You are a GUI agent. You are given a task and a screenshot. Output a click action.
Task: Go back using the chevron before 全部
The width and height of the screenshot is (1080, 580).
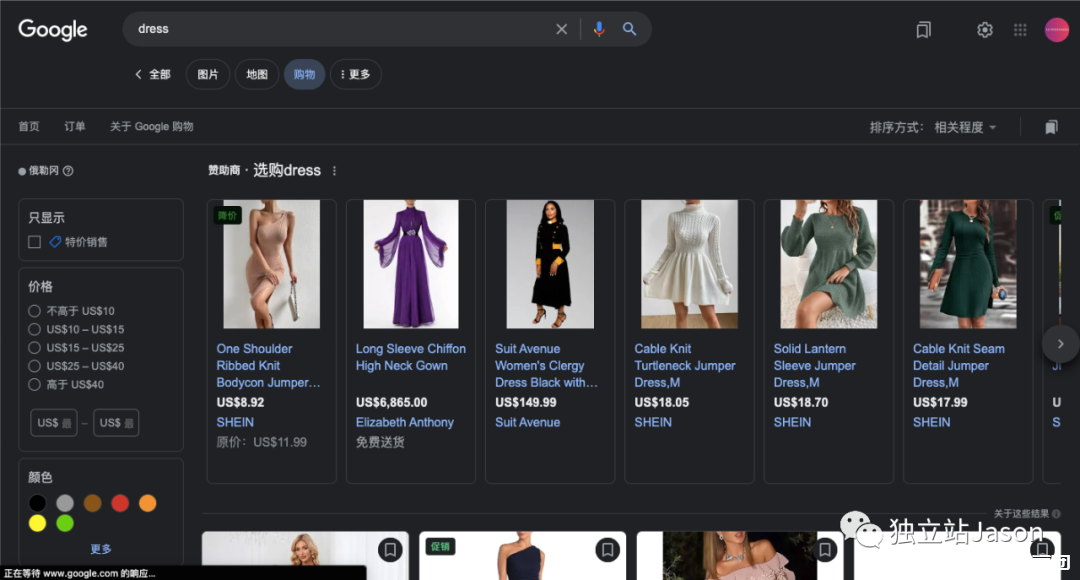coord(138,74)
